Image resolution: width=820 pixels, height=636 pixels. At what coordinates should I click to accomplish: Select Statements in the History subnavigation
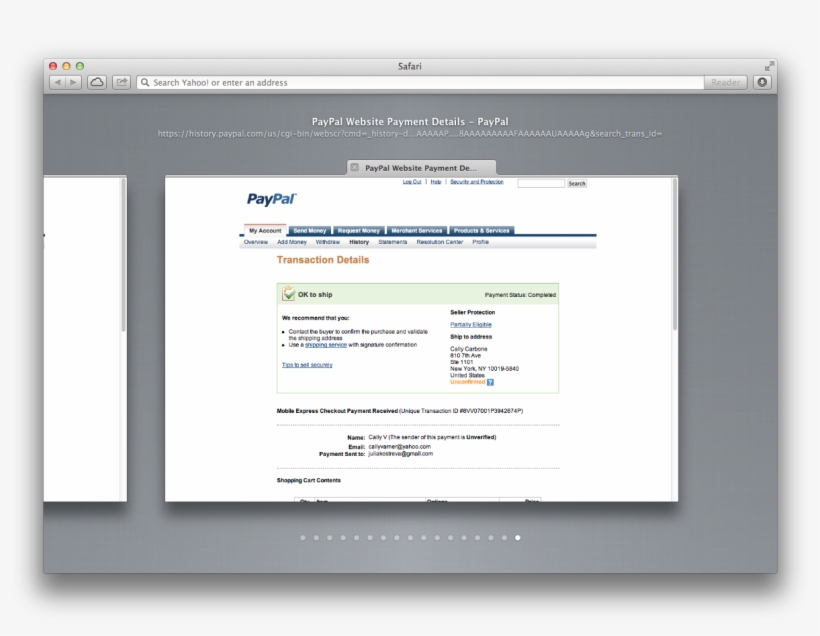point(392,242)
